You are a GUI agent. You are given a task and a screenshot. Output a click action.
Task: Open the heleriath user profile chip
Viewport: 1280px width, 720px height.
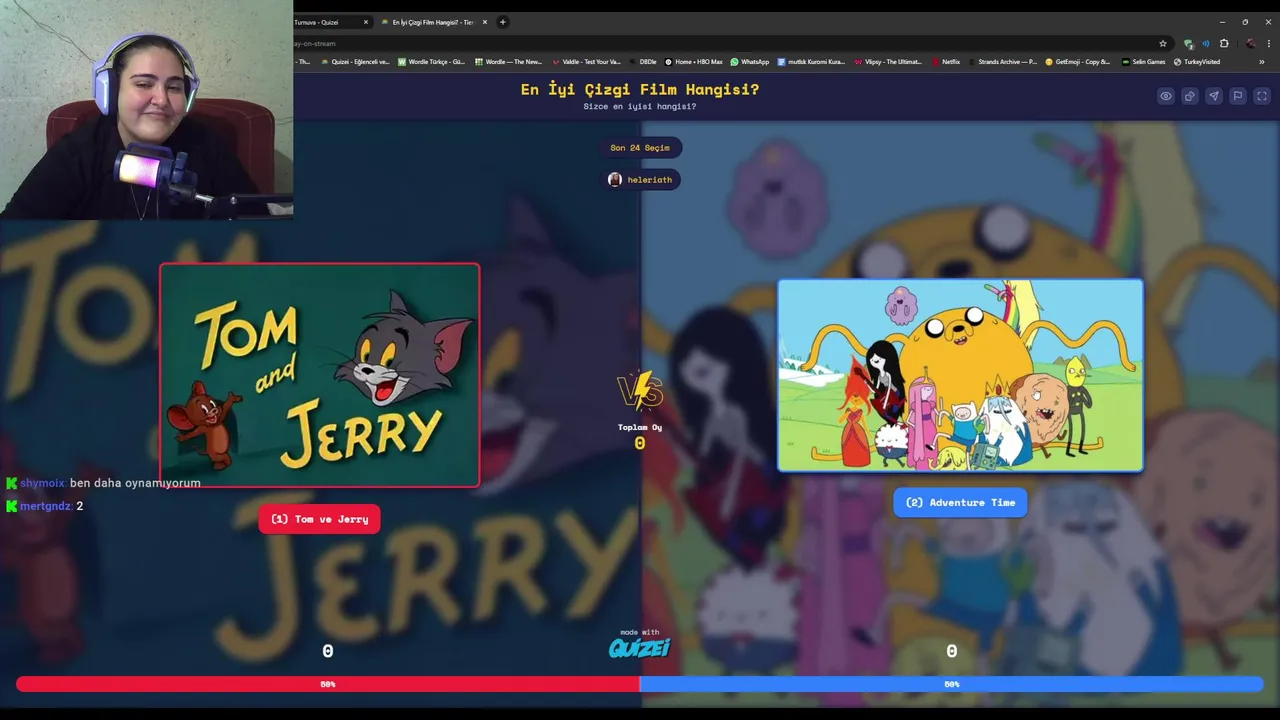(x=640, y=179)
